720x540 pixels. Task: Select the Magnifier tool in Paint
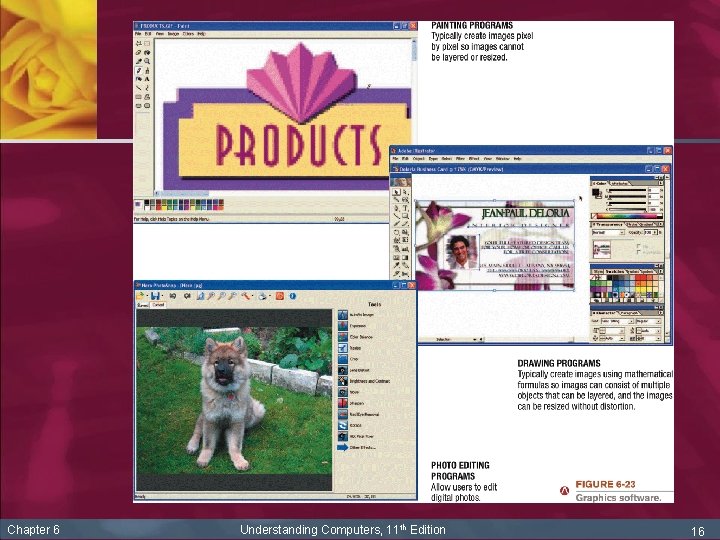147,61
